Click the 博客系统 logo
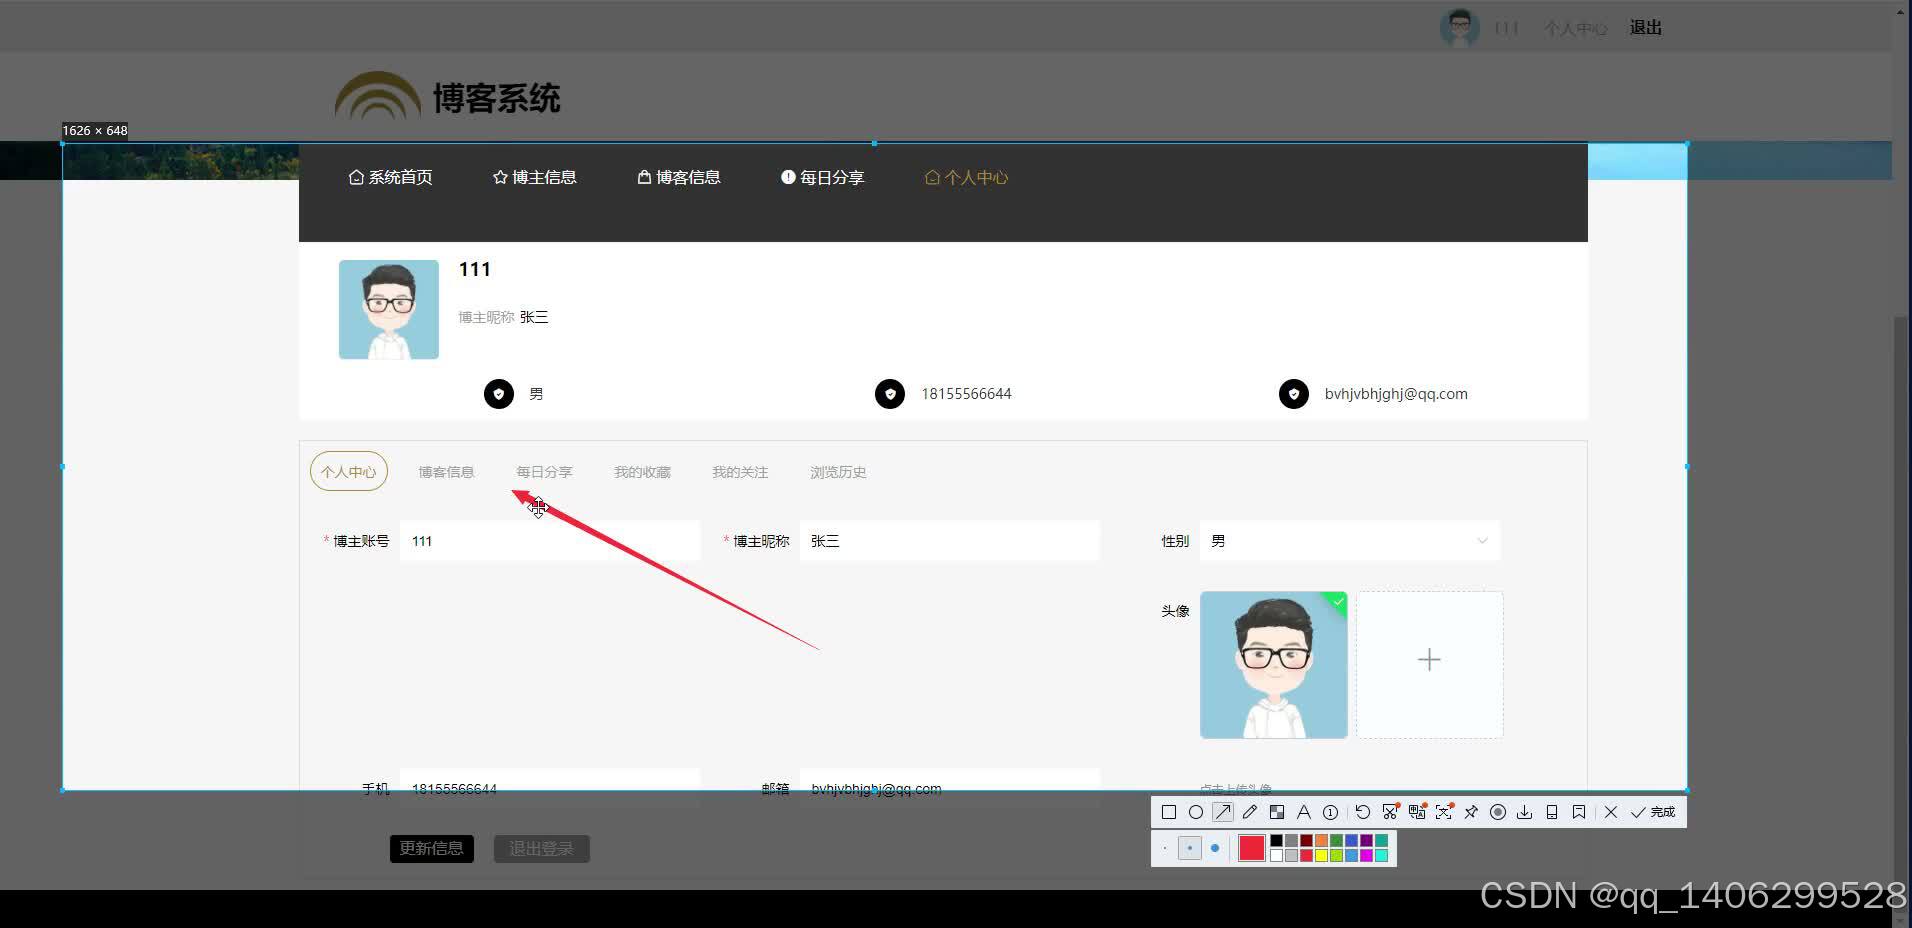Screen dimensions: 1912x928 pos(447,97)
